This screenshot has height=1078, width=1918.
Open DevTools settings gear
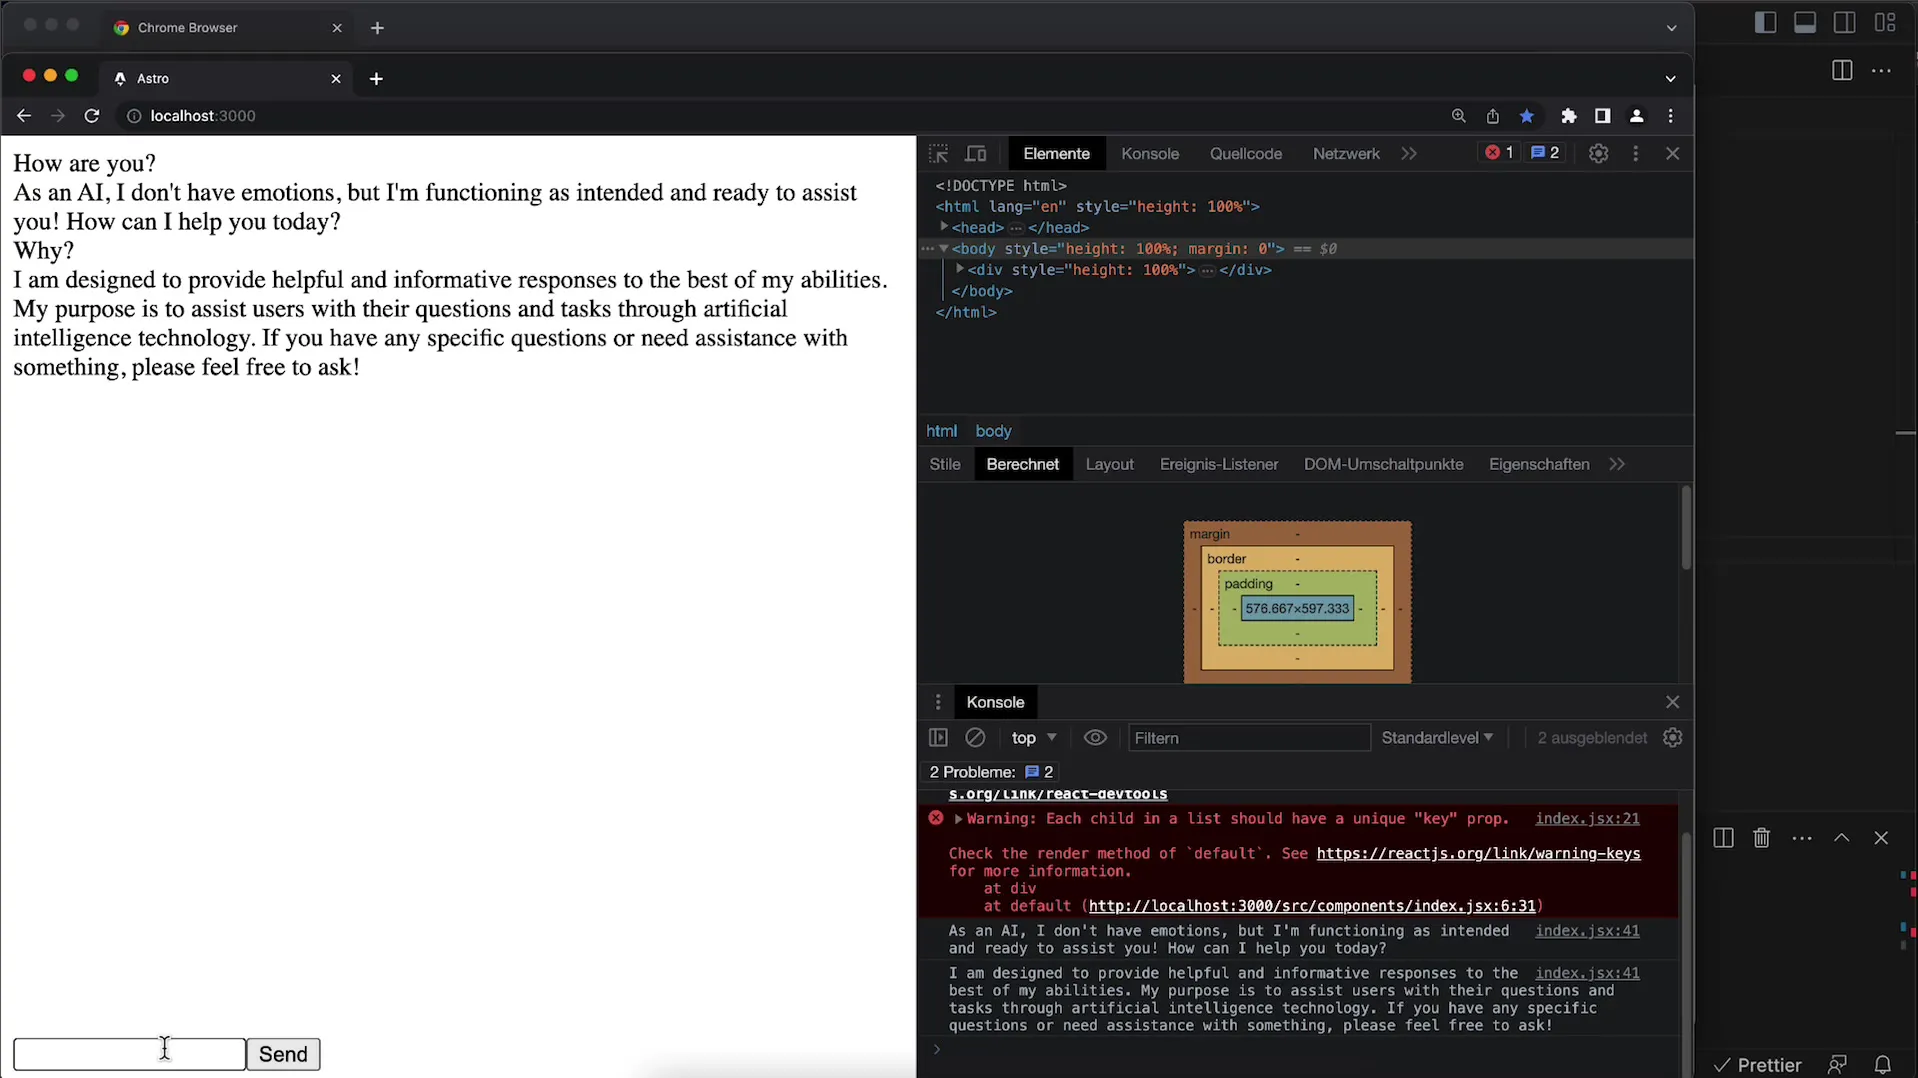(1598, 154)
